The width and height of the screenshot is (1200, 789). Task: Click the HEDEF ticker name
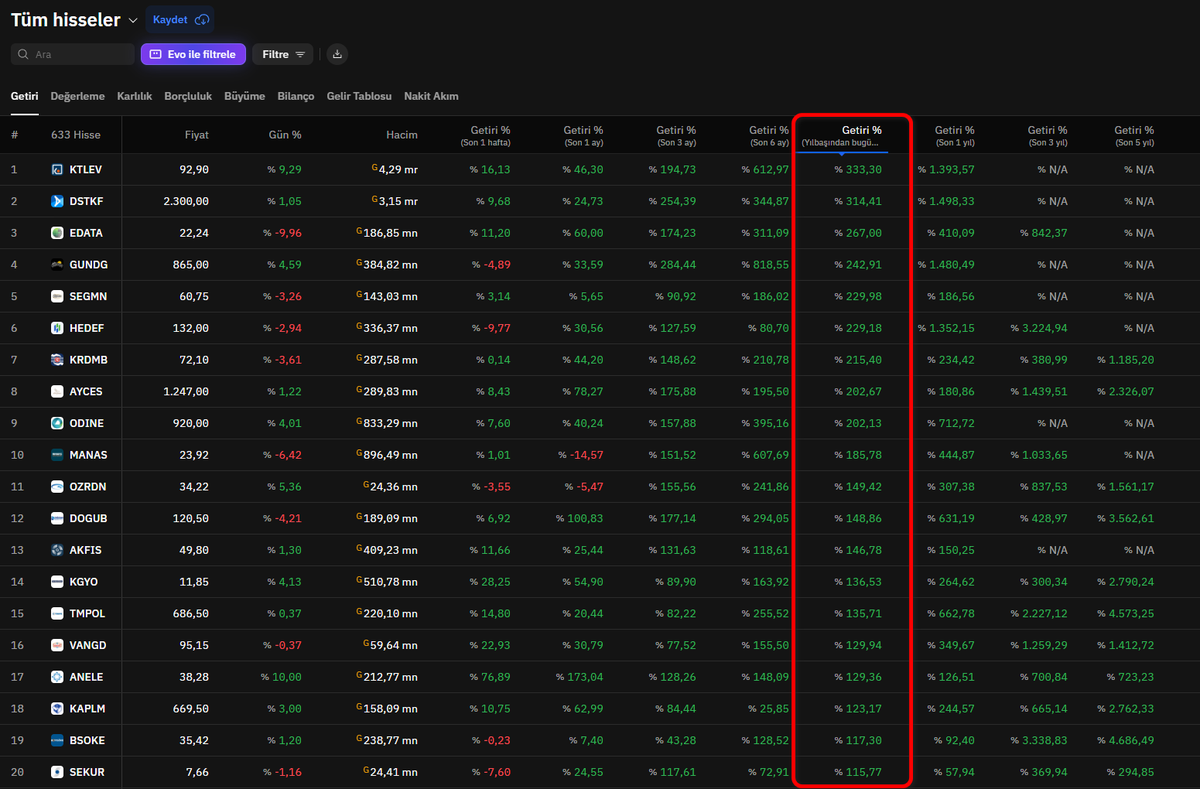[x=86, y=328]
